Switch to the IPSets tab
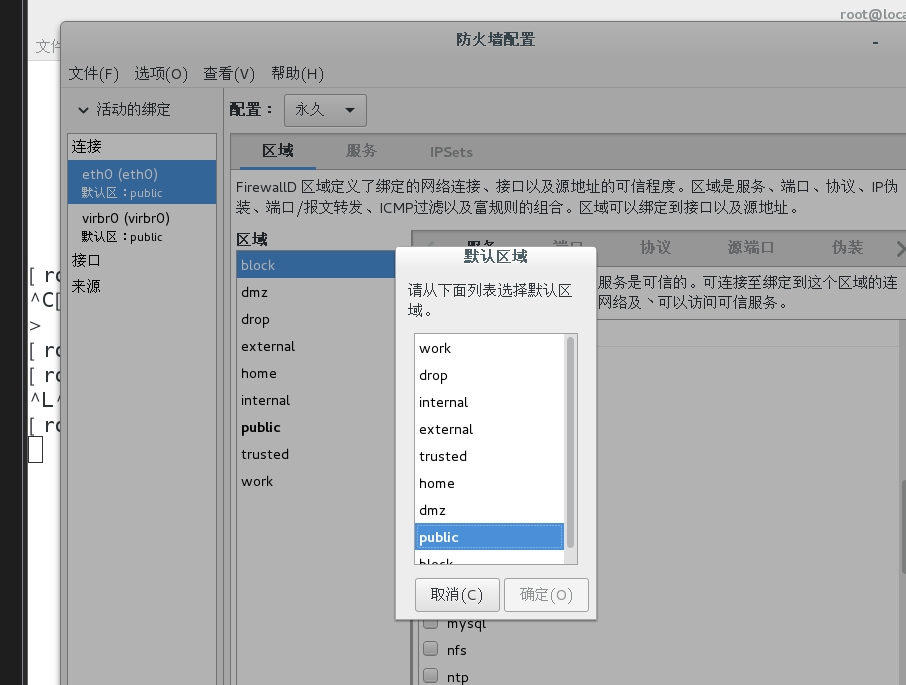This screenshot has height=685, width=906. tap(451, 152)
